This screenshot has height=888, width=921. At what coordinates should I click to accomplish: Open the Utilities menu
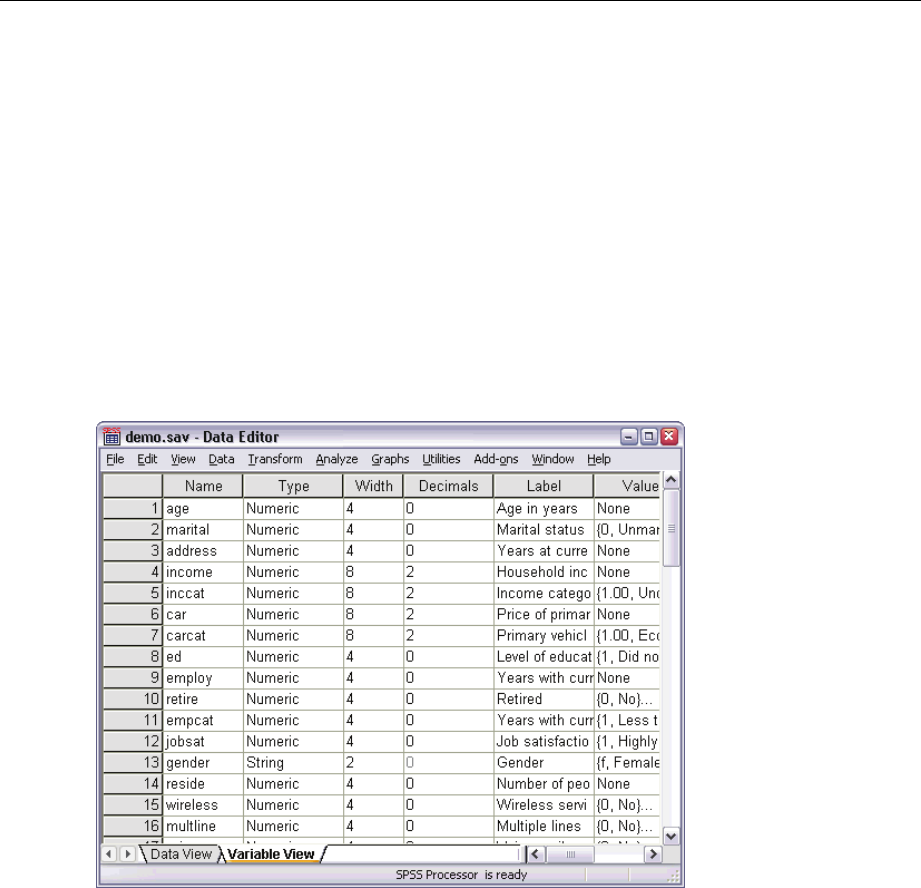[441, 459]
